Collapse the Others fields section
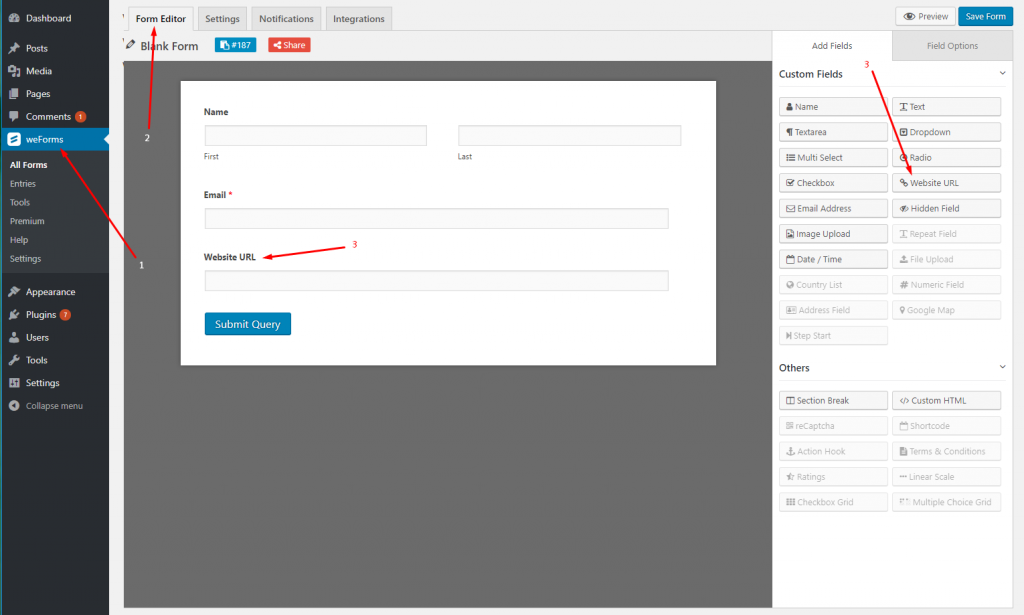The width and height of the screenshot is (1024, 615). pyautogui.click(x=1003, y=368)
